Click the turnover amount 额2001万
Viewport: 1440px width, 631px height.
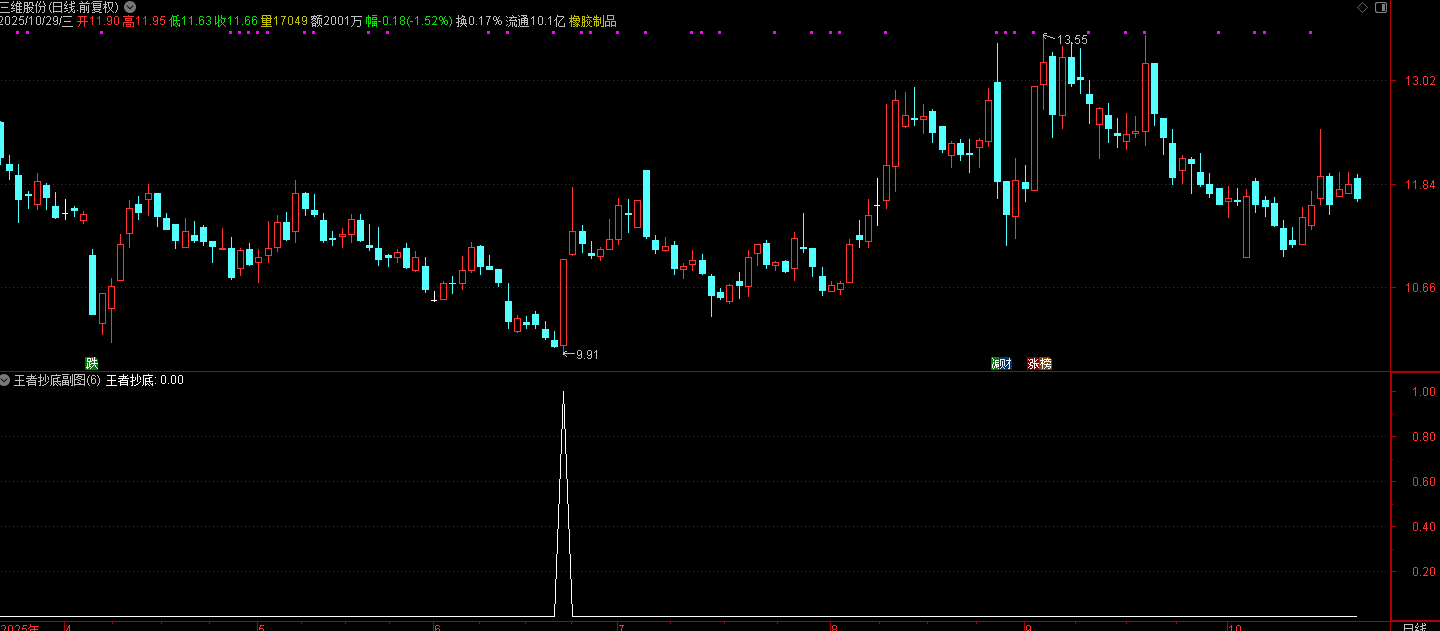tap(337, 21)
